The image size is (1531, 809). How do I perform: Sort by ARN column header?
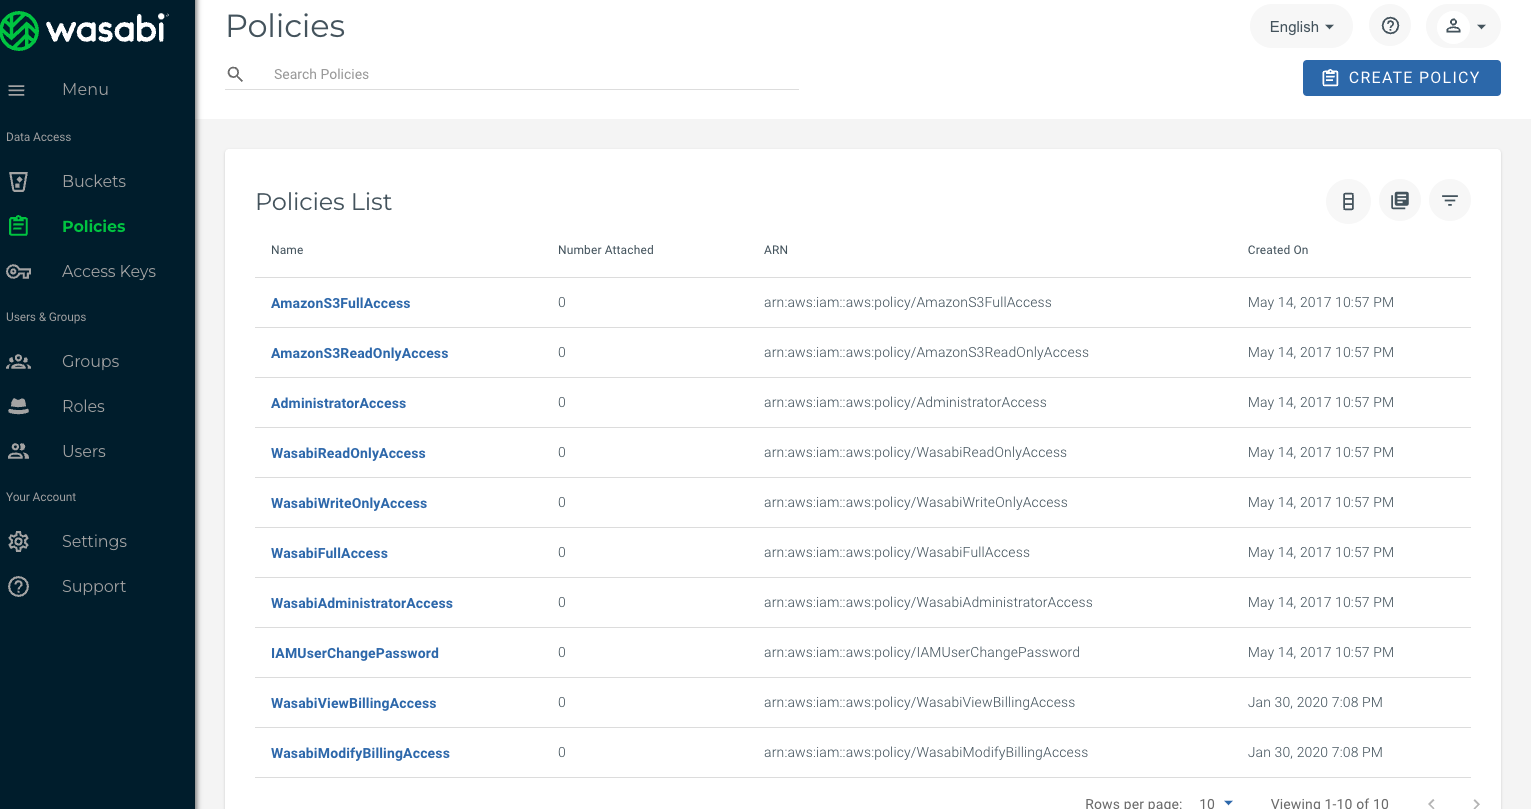(x=776, y=250)
